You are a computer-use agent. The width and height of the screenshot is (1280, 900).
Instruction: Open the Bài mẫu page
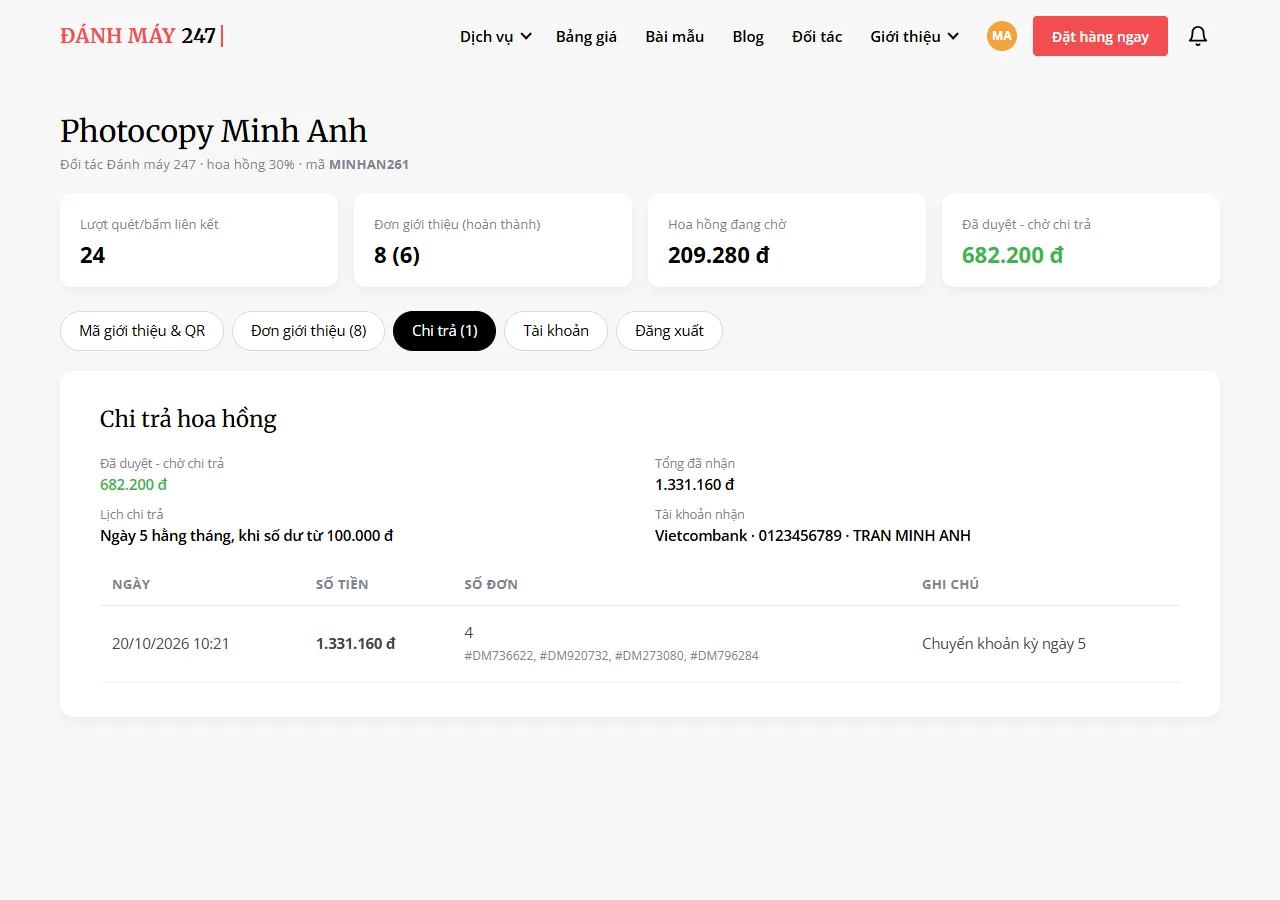tap(675, 36)
